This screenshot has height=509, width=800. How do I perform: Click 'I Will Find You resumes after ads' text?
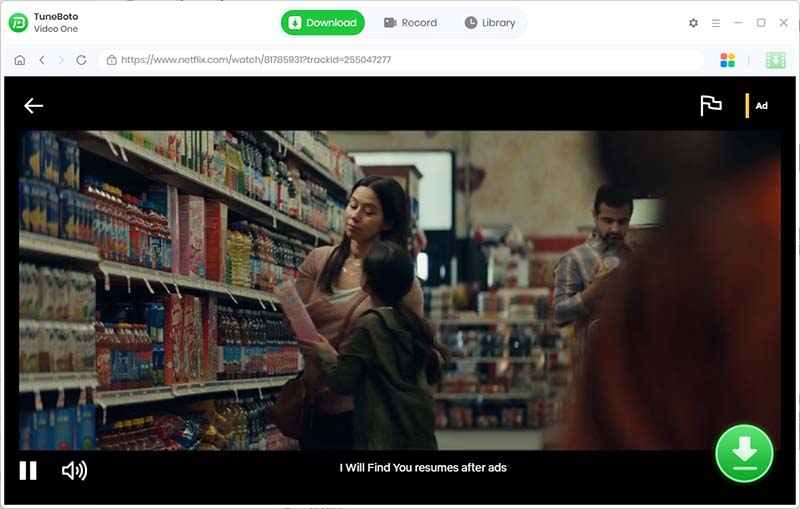423,468
